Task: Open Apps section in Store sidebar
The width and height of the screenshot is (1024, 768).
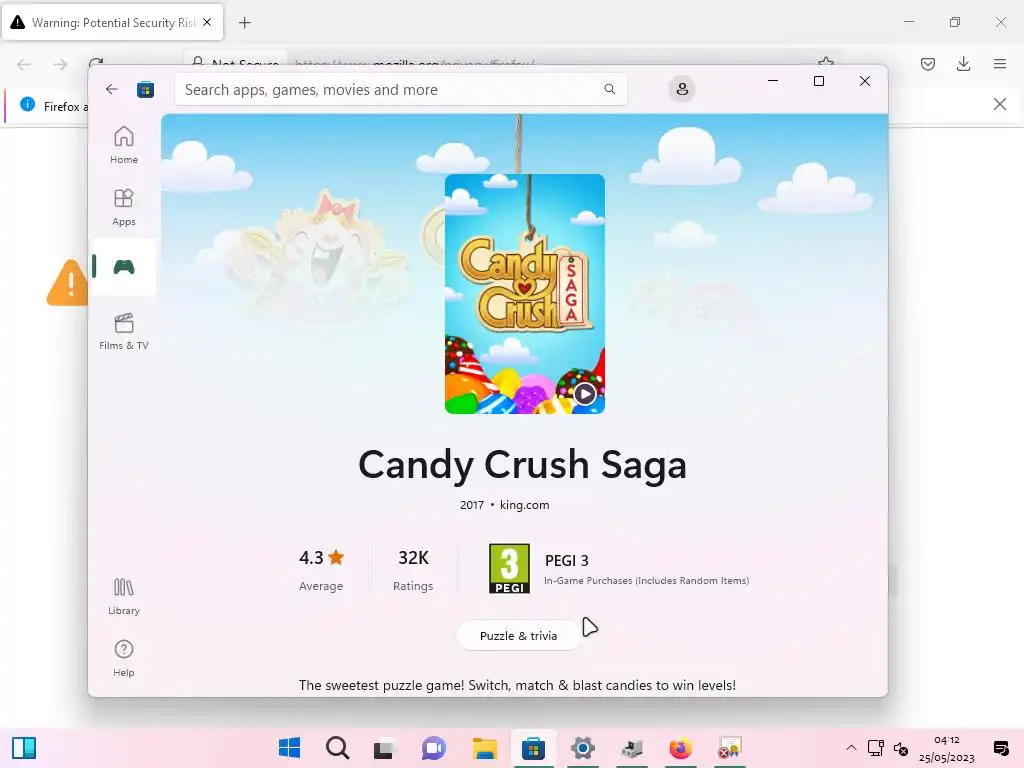Action: [123, 207]
